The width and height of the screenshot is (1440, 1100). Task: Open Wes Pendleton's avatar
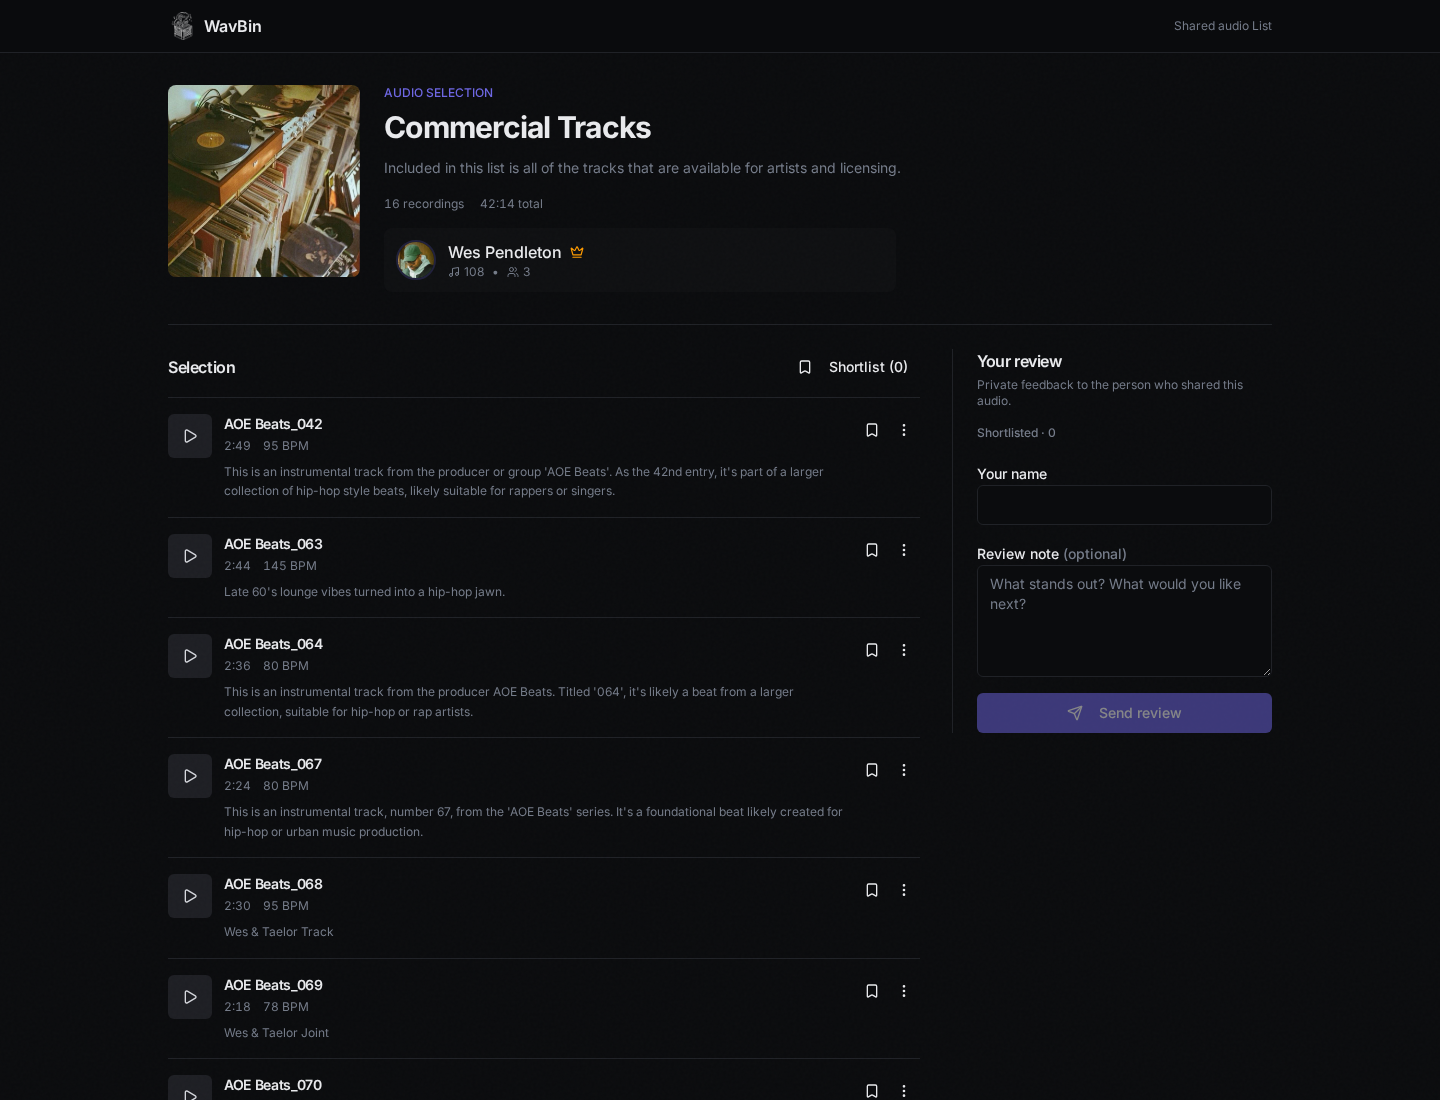(x=416, y=260)
